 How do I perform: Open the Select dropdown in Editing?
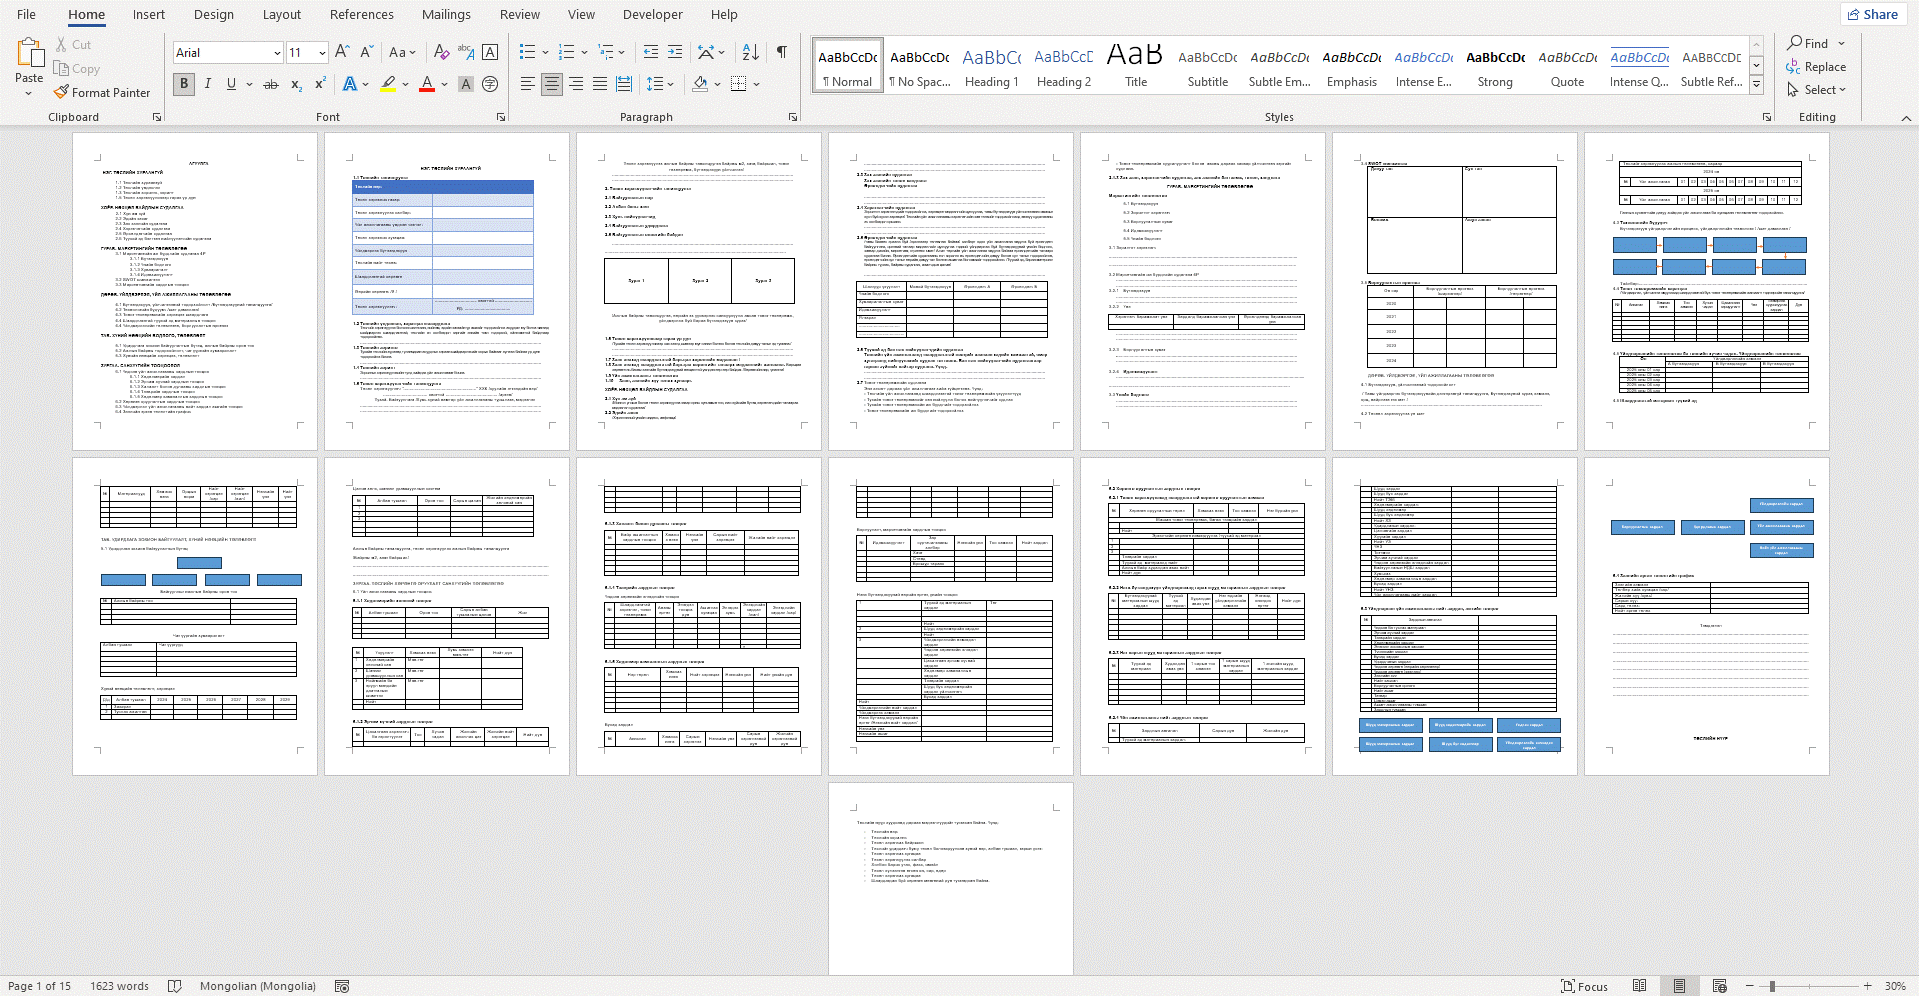point(1816,90)
